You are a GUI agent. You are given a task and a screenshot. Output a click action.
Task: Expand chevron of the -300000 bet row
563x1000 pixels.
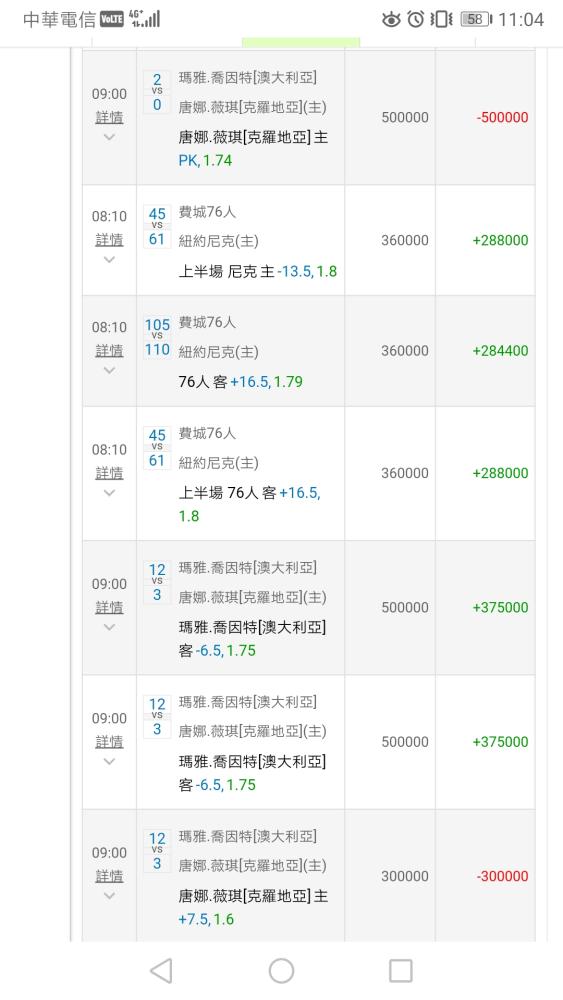tap(109, 896)
